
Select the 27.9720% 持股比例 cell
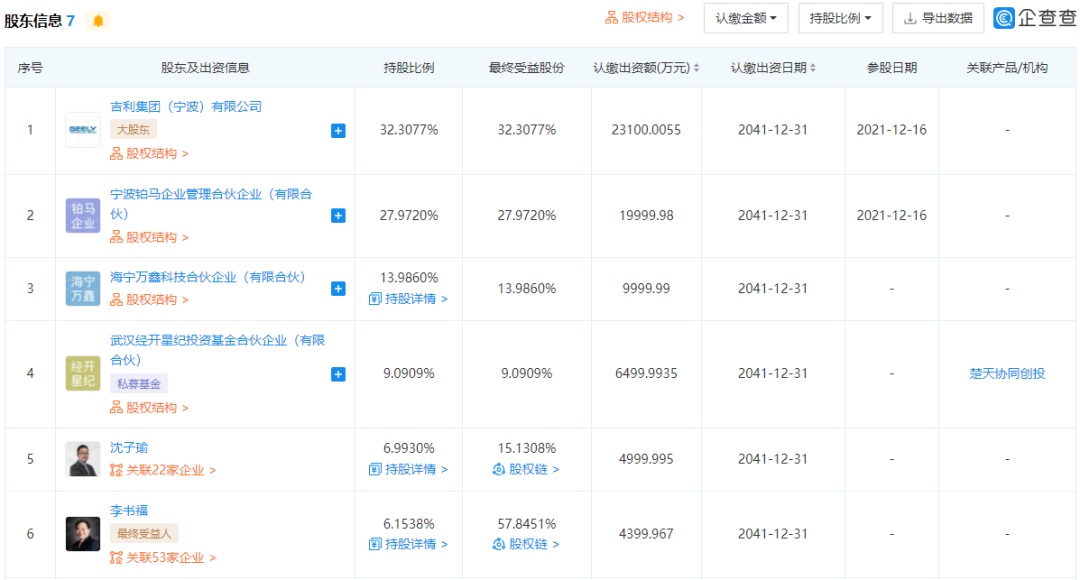pyautogui.click(x=408, y=216)
